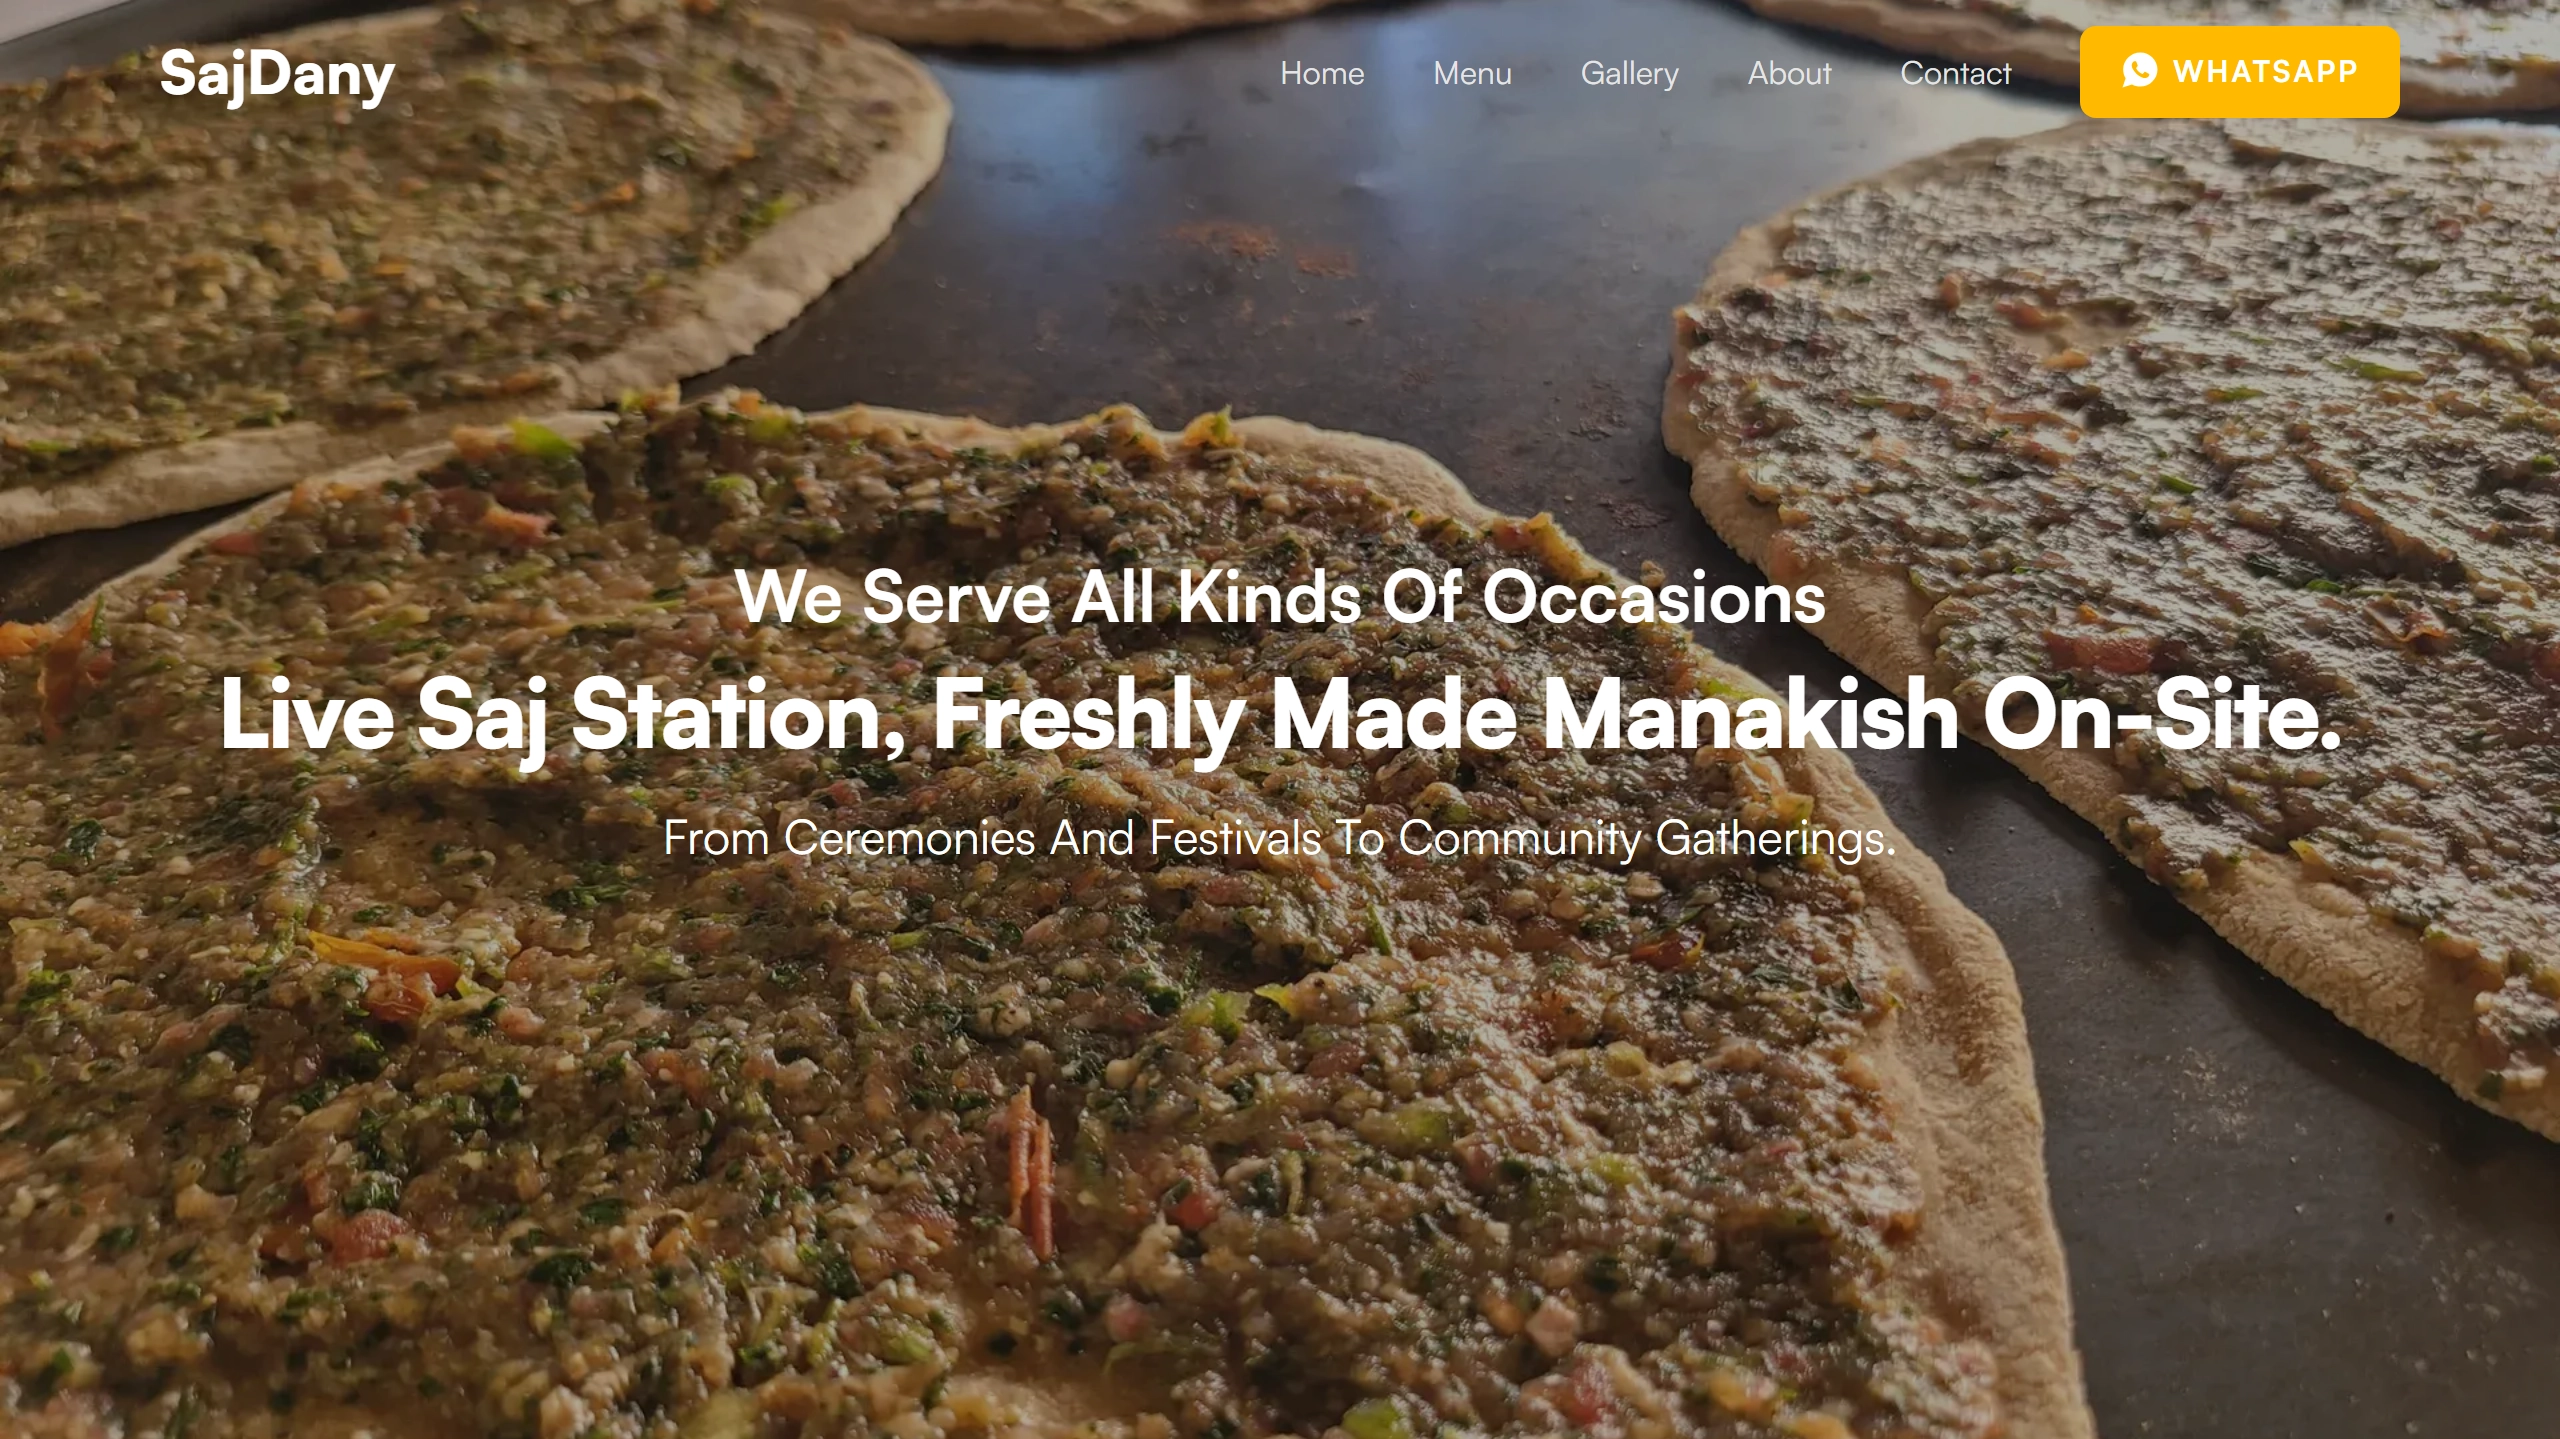
Task: Click the "From Ceremonies And Festivals" tagline
Action: coord(992,838)
